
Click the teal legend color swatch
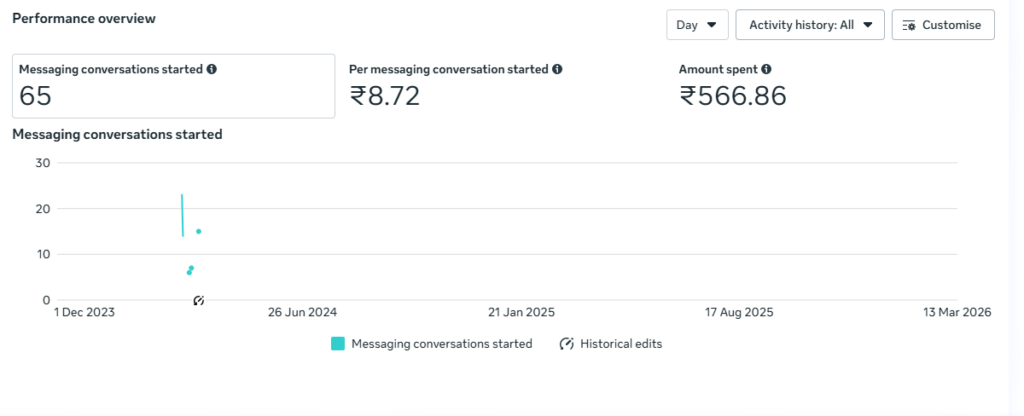[338, 344]
